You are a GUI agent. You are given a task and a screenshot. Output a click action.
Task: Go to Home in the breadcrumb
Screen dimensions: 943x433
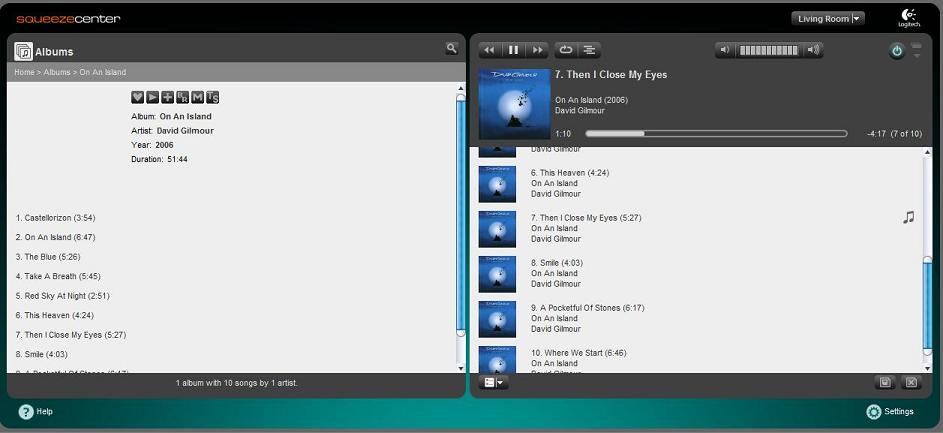(x=24, y=73)
